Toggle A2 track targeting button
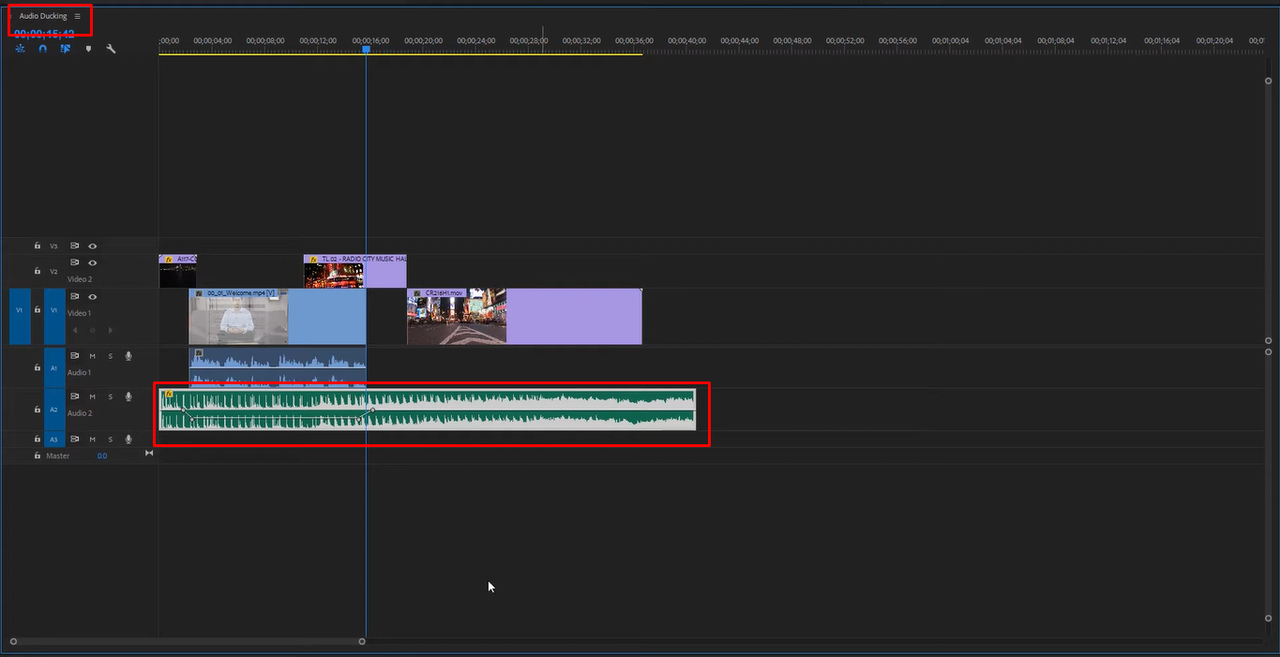Viewport: 1280px width, 657px height. pyautogui.click(x=54, y=409)
